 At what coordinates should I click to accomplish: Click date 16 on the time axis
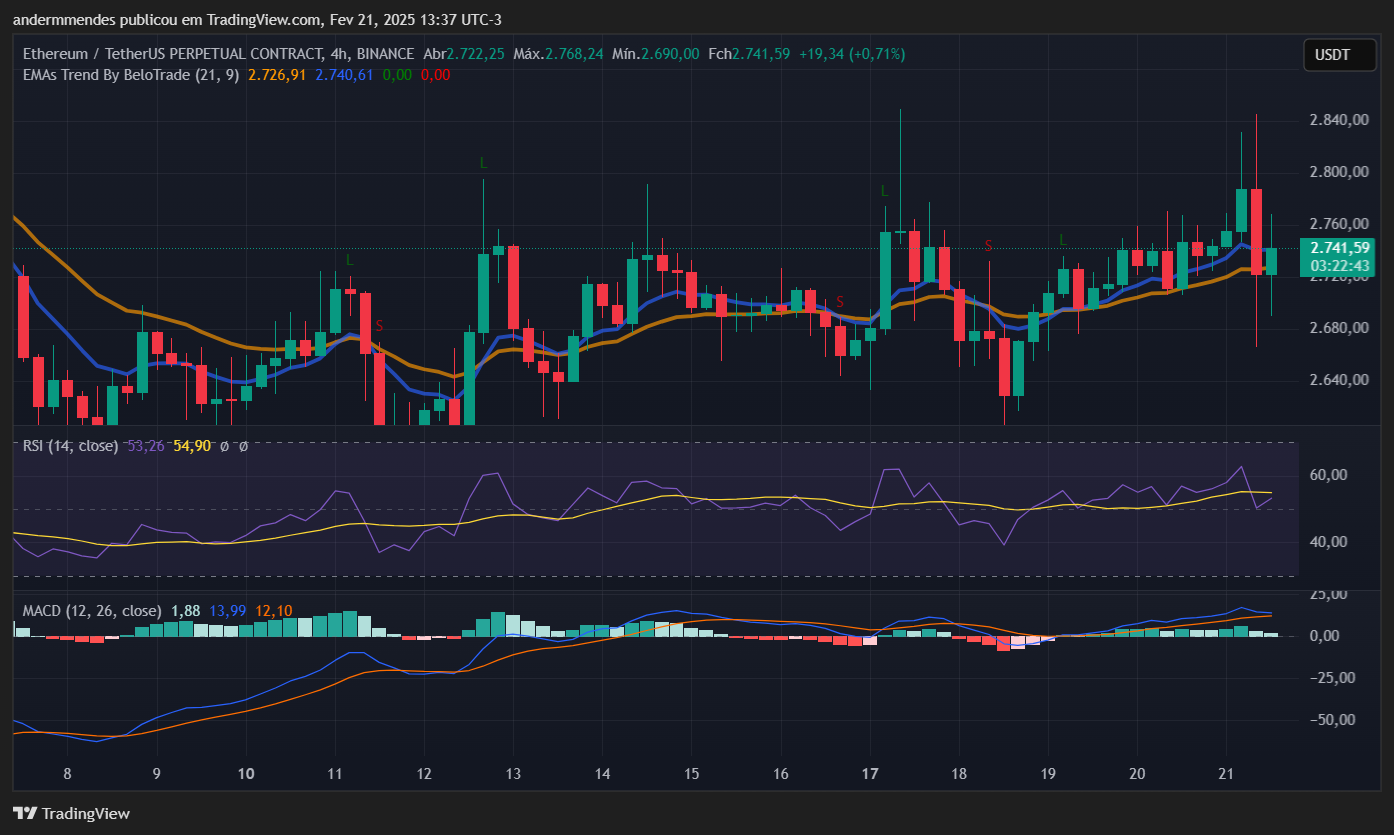tap(781, 773)
